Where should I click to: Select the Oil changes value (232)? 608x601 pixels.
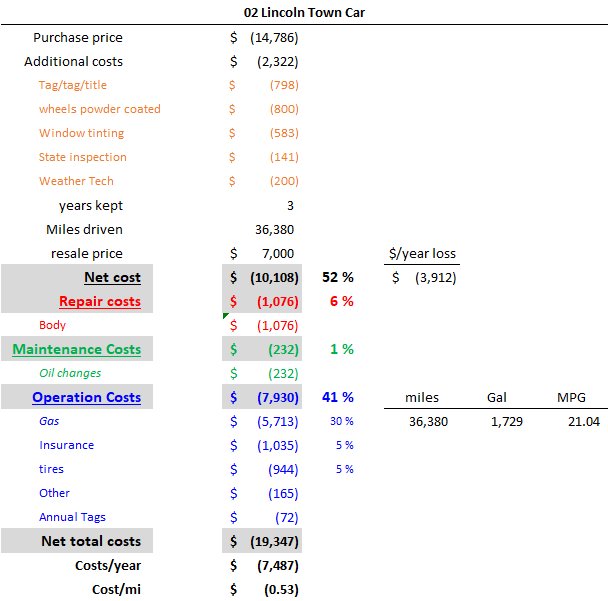point(283,373)
